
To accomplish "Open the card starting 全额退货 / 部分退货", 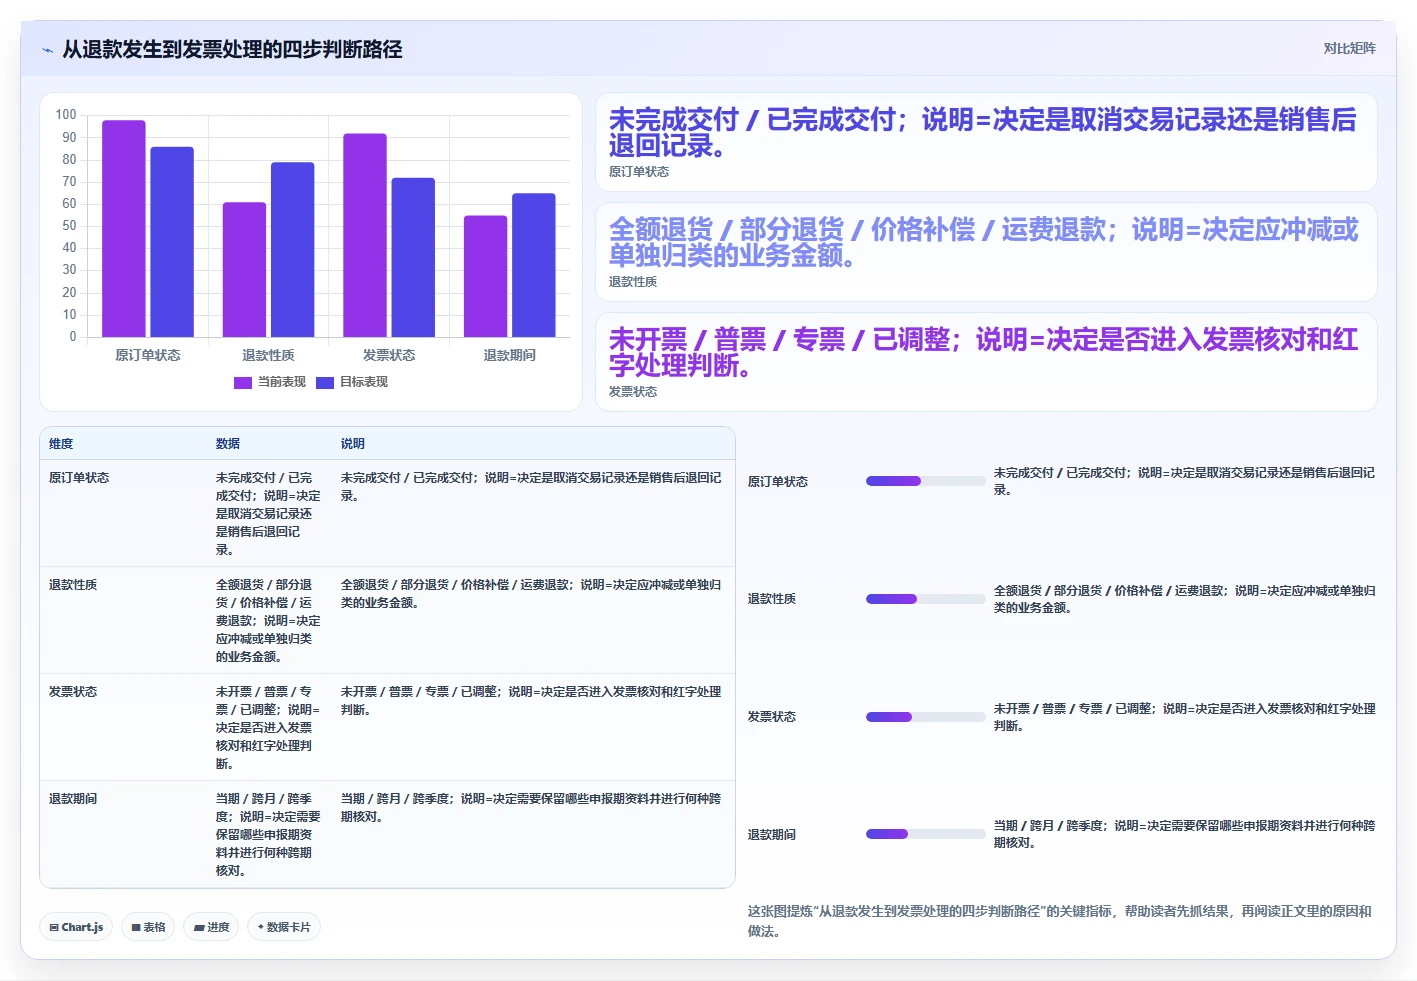I will [x=986, y=252].
